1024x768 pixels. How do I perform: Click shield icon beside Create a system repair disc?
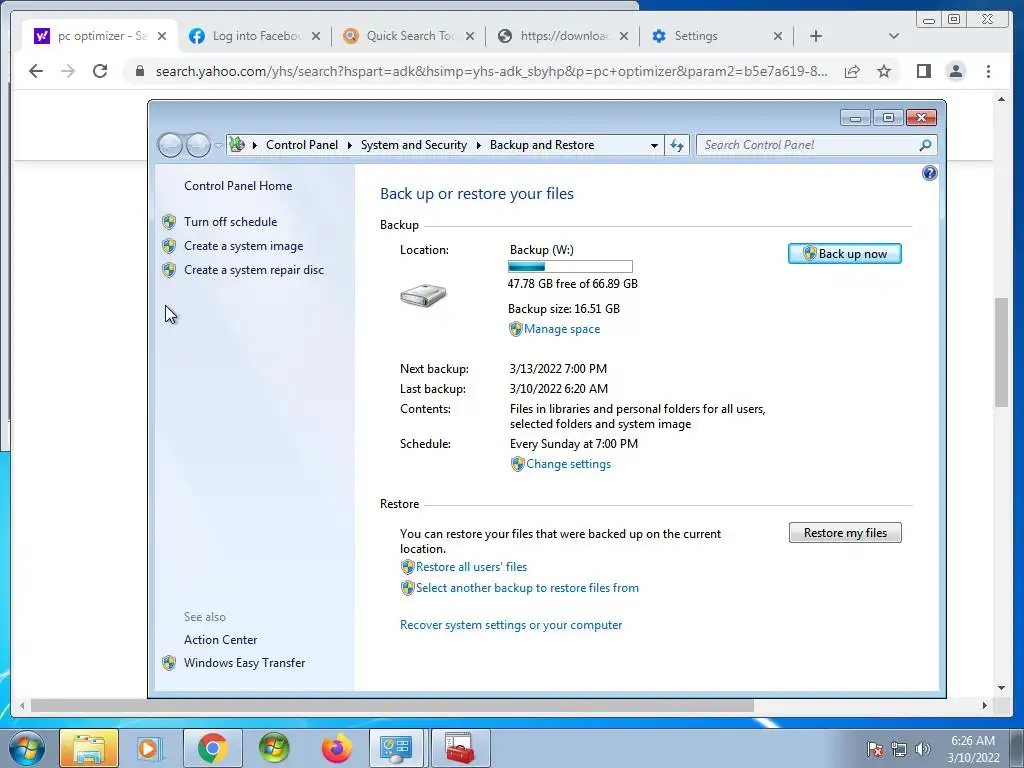(169, 270)
